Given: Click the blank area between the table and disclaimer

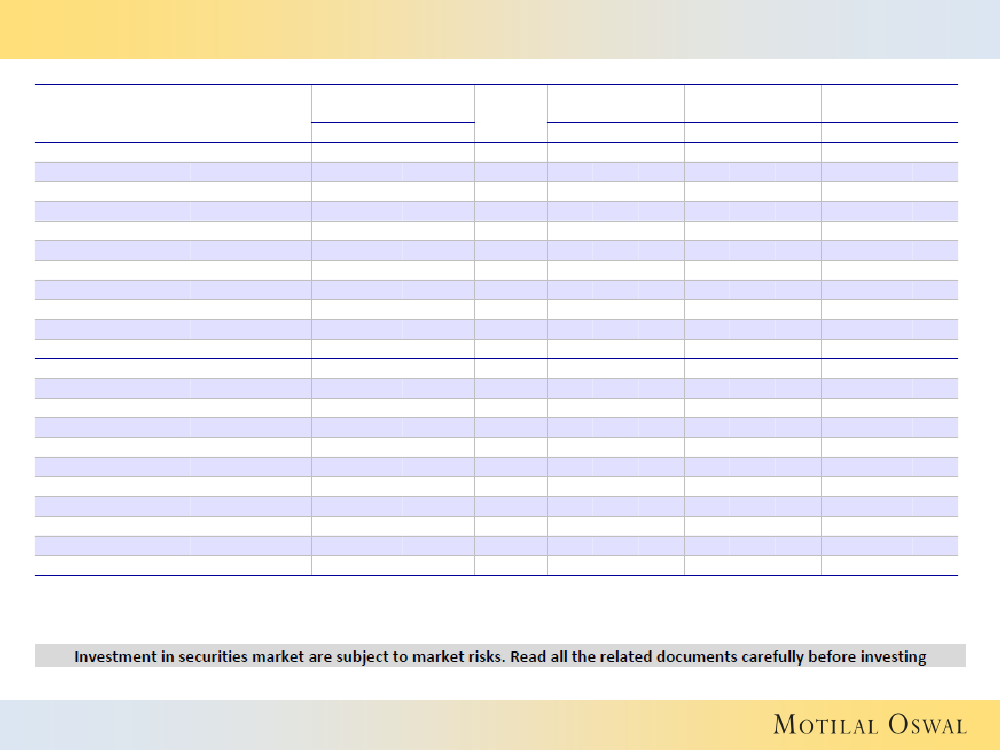Looking at the screenshot, I should (x=500, y=610).
